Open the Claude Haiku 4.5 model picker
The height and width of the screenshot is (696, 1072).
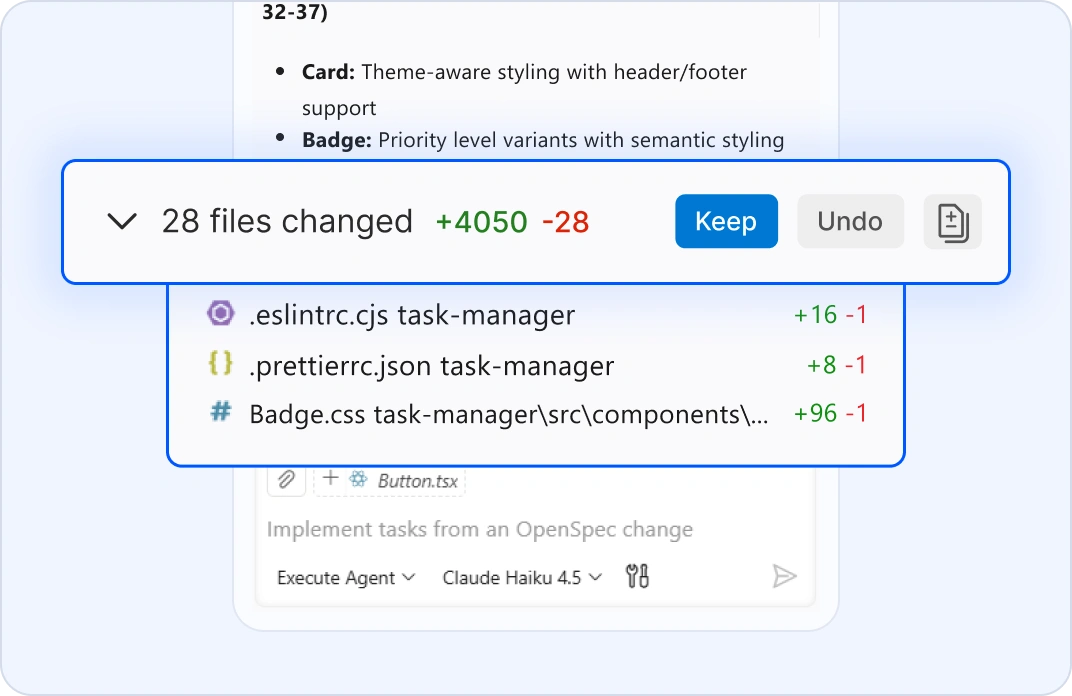click(x=522, y=577)
